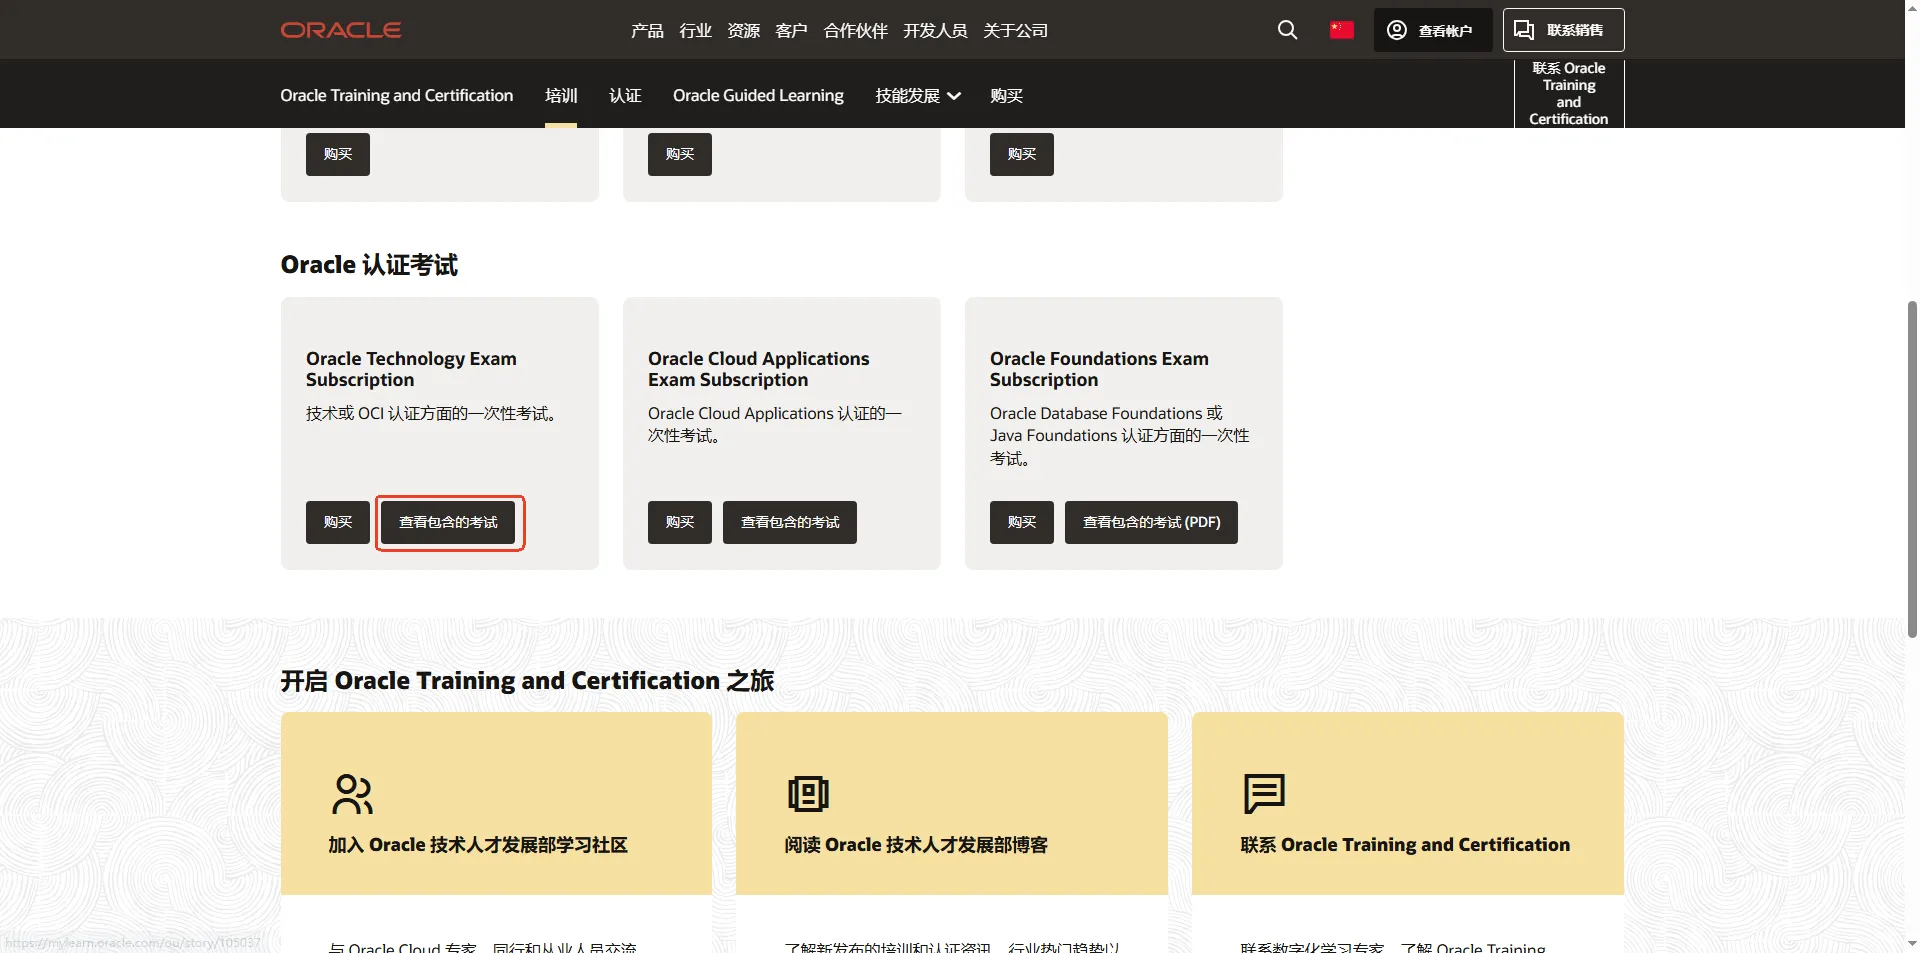
Task: Select the China flag country icon
Action: 1342,30
